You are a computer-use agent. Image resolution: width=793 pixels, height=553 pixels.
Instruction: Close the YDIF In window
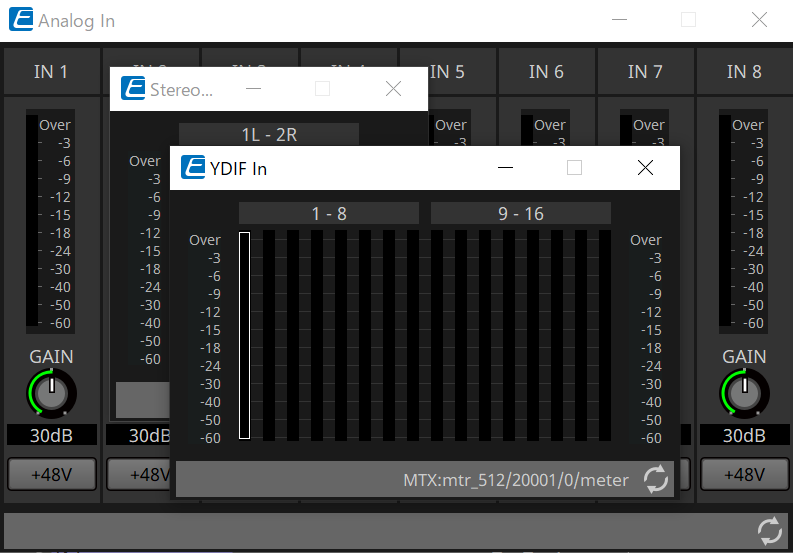645,168
